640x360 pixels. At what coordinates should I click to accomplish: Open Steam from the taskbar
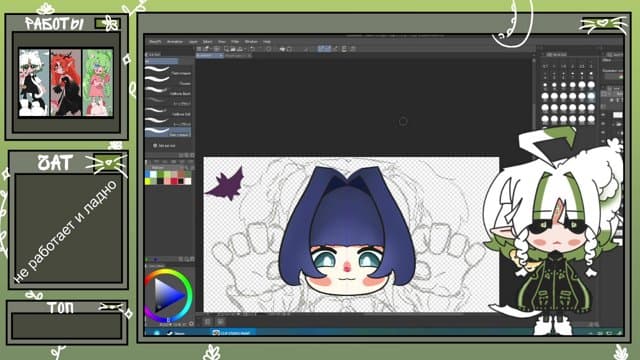[x=176, y=333]
